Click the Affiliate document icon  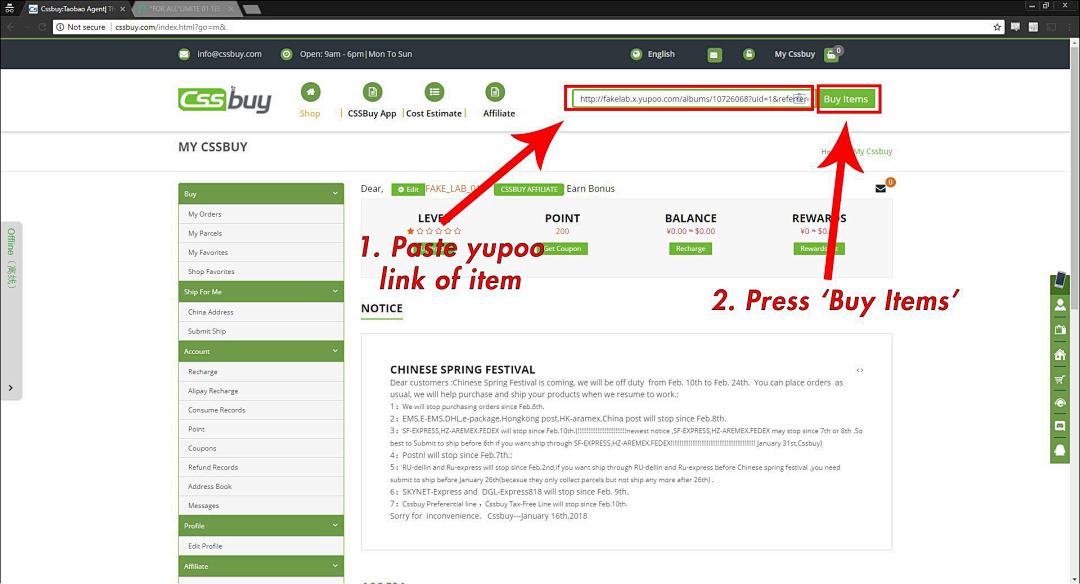coord(495,92)
